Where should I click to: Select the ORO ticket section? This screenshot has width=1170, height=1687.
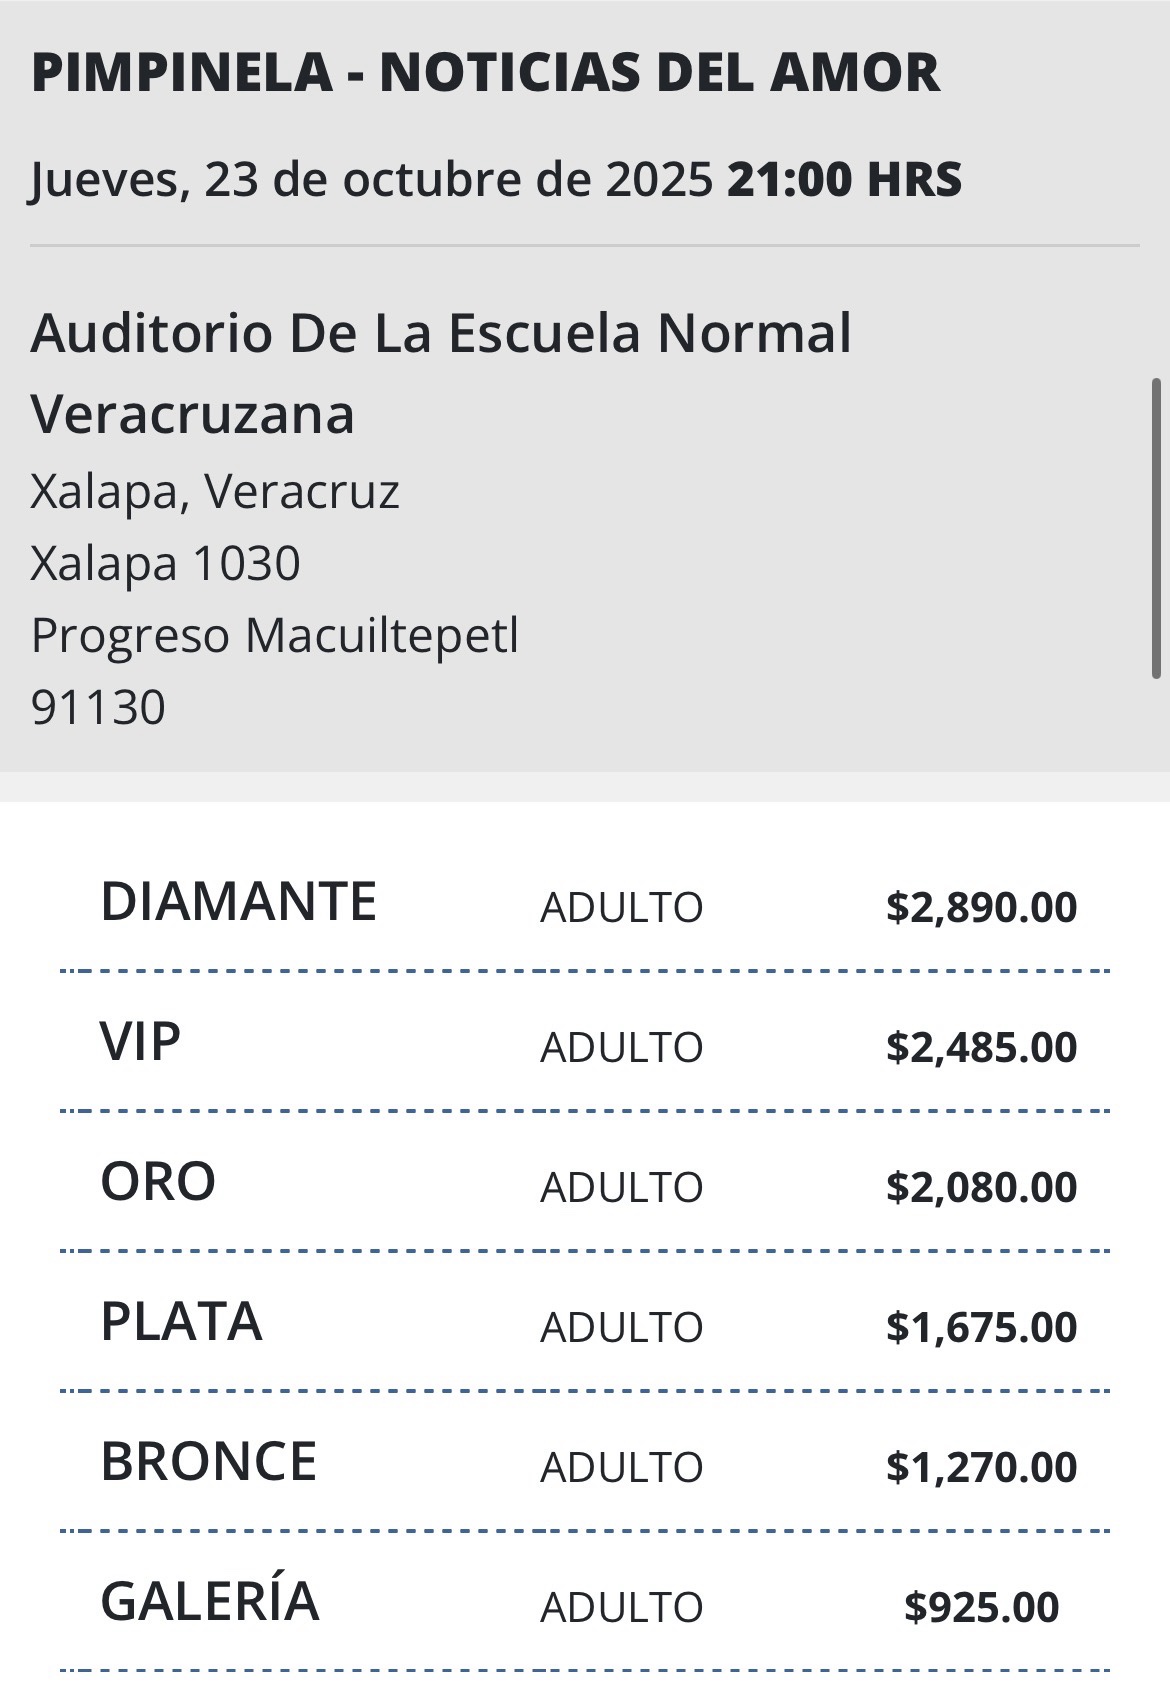point(158,1181)
